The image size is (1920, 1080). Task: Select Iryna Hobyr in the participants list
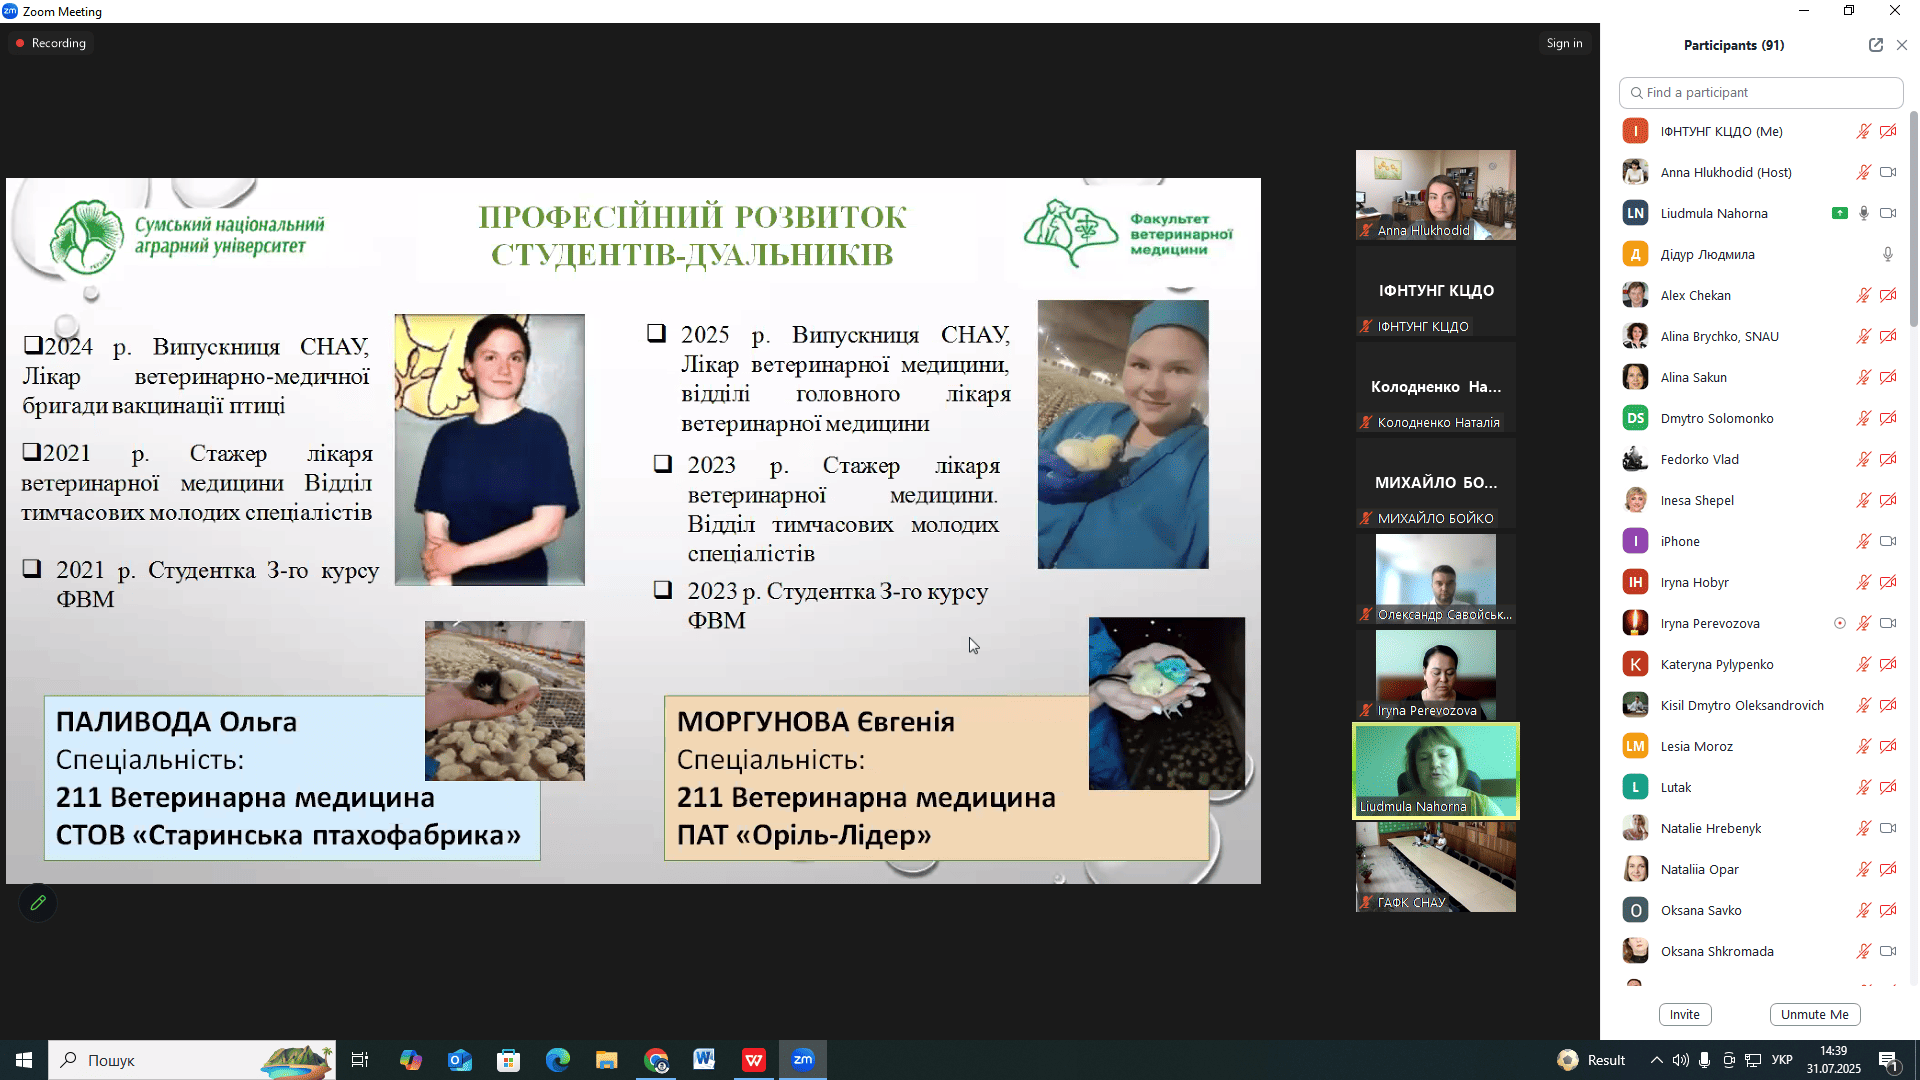[x=1759, y=582]
